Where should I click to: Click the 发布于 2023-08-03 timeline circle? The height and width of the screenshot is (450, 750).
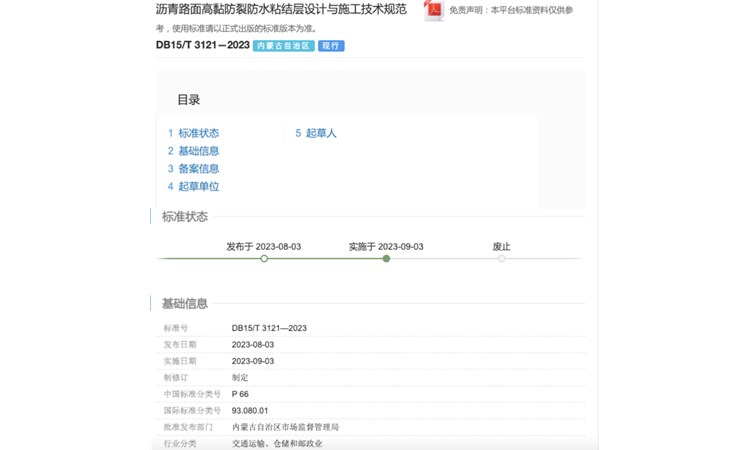264,259
